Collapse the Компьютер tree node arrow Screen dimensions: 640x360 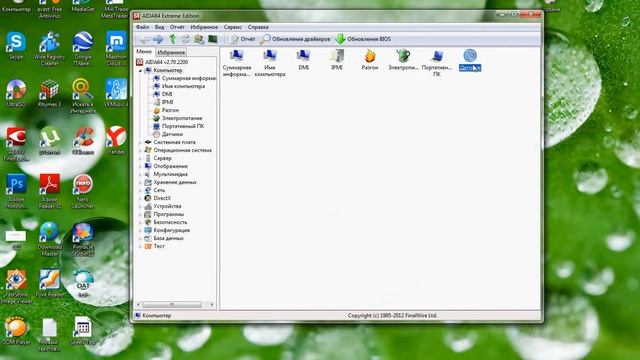tap(140, 70)
